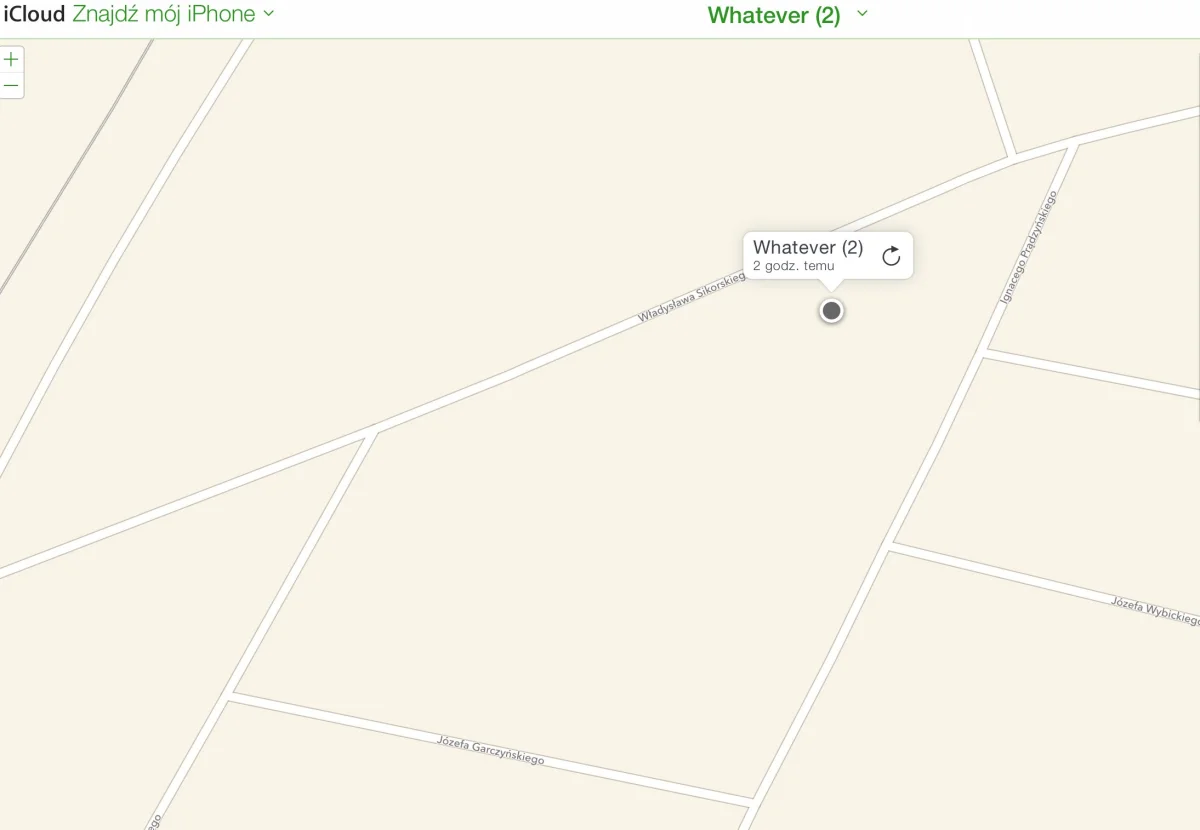
Task: Expand chevron beside Znajdź mój iPhone
Action: 268,14
